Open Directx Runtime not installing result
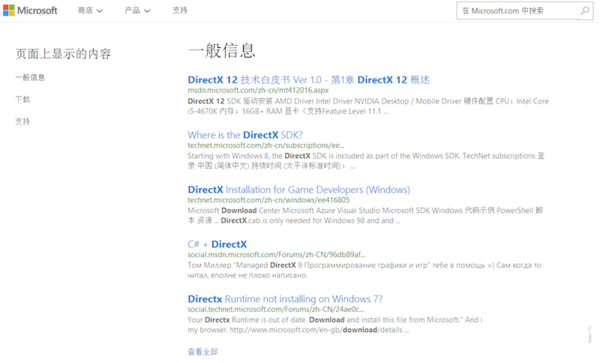Screen dimensions: 600x363 tap(285, 299)
